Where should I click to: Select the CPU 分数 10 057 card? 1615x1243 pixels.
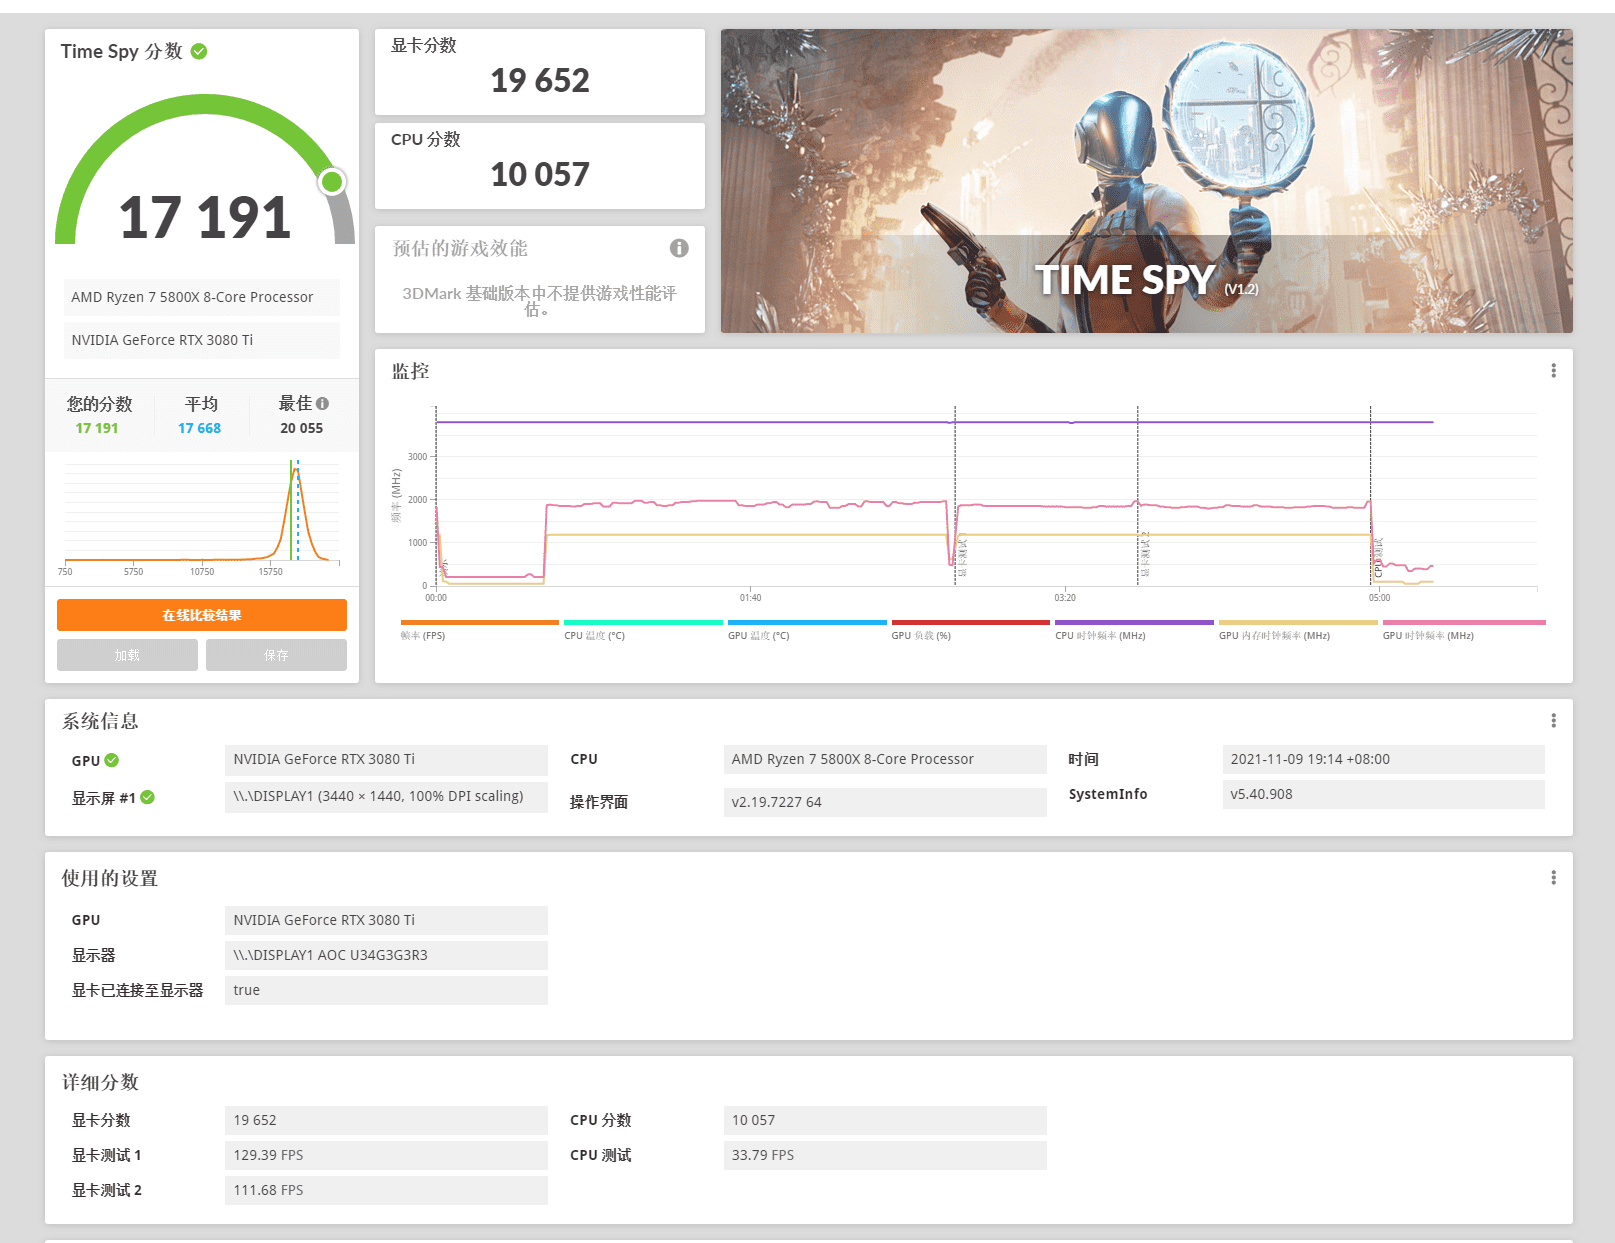pyautogui.click(x=540, y=166)
